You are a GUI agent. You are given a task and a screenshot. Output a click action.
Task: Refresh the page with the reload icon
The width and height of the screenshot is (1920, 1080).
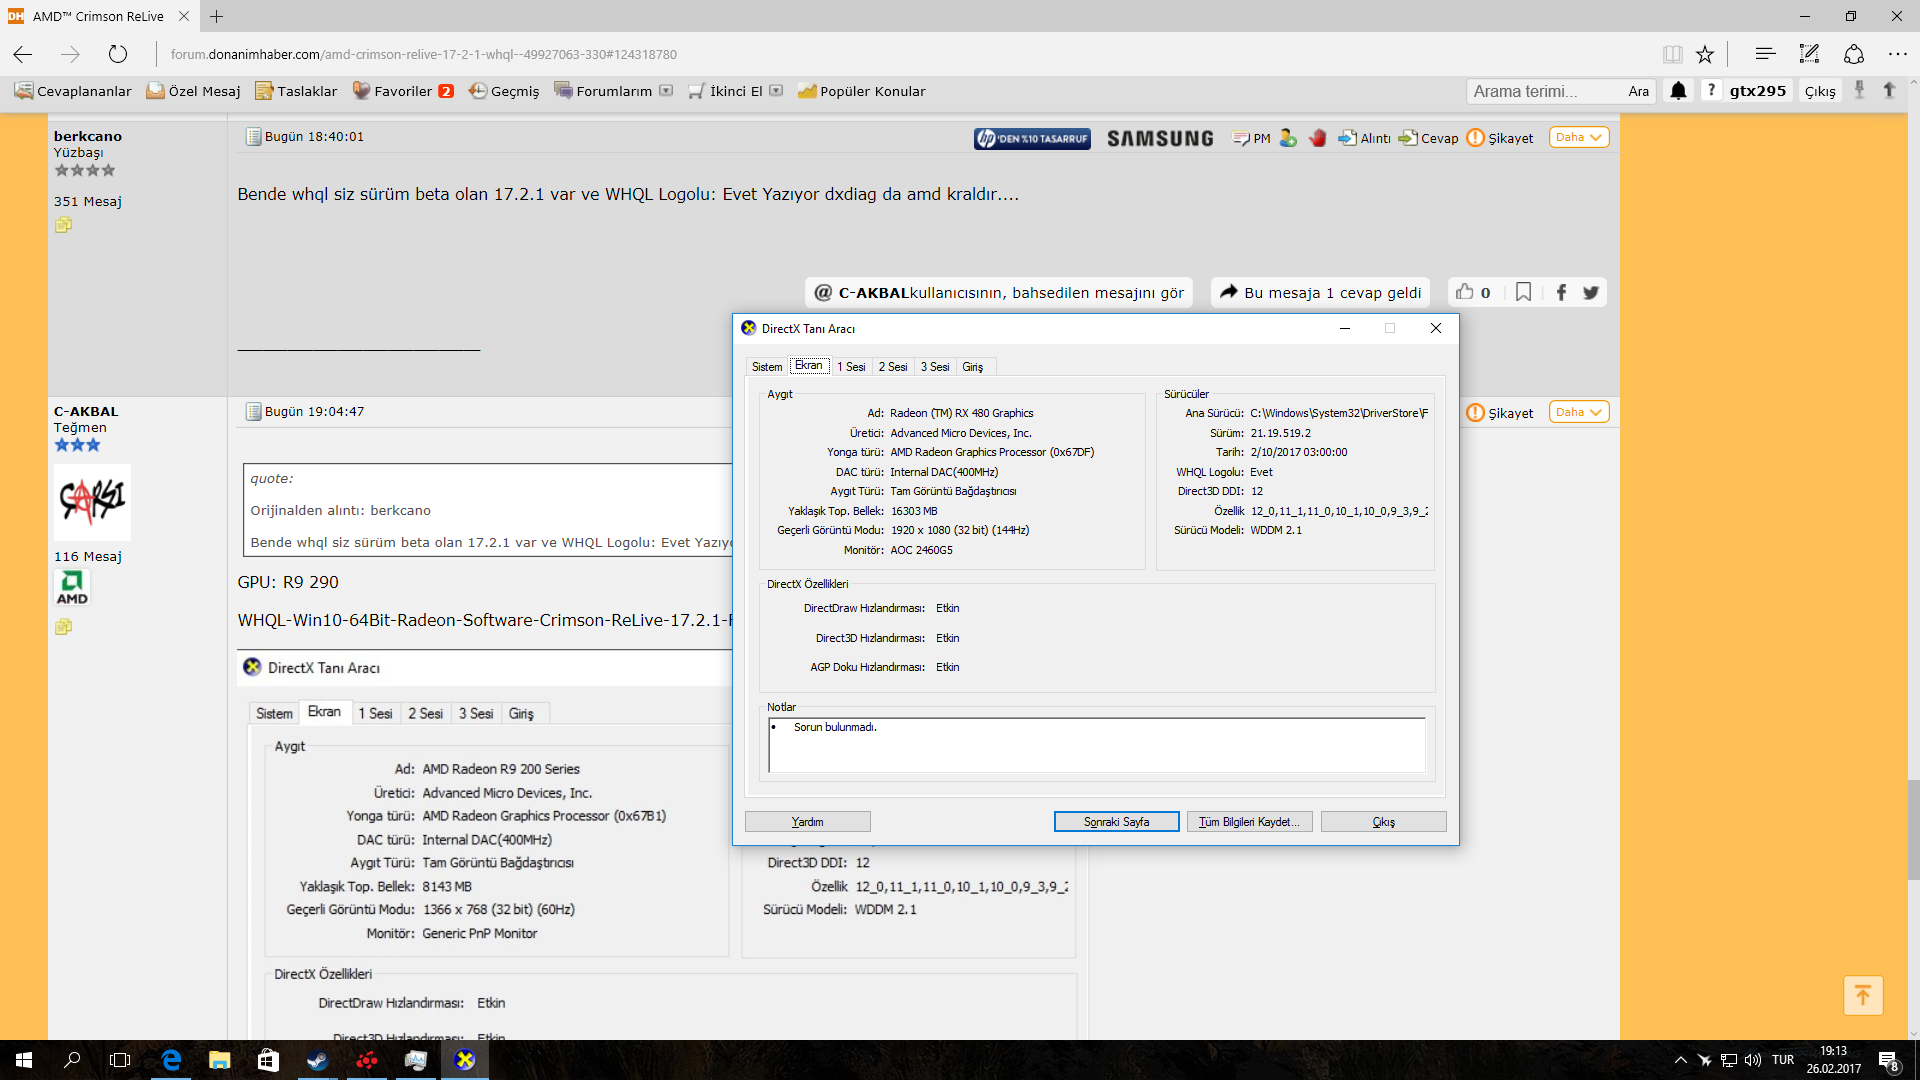[x=118, y=54]
